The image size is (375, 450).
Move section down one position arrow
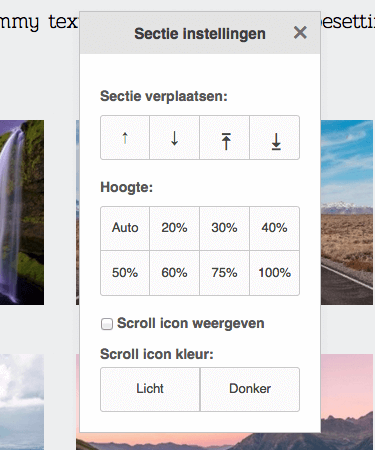point(175,138)
